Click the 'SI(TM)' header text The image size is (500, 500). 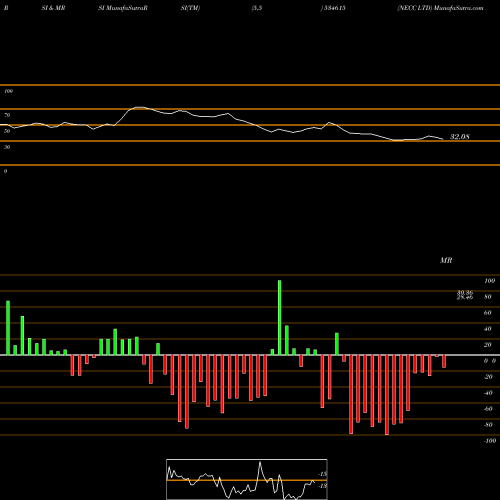(x=190, y=8)
